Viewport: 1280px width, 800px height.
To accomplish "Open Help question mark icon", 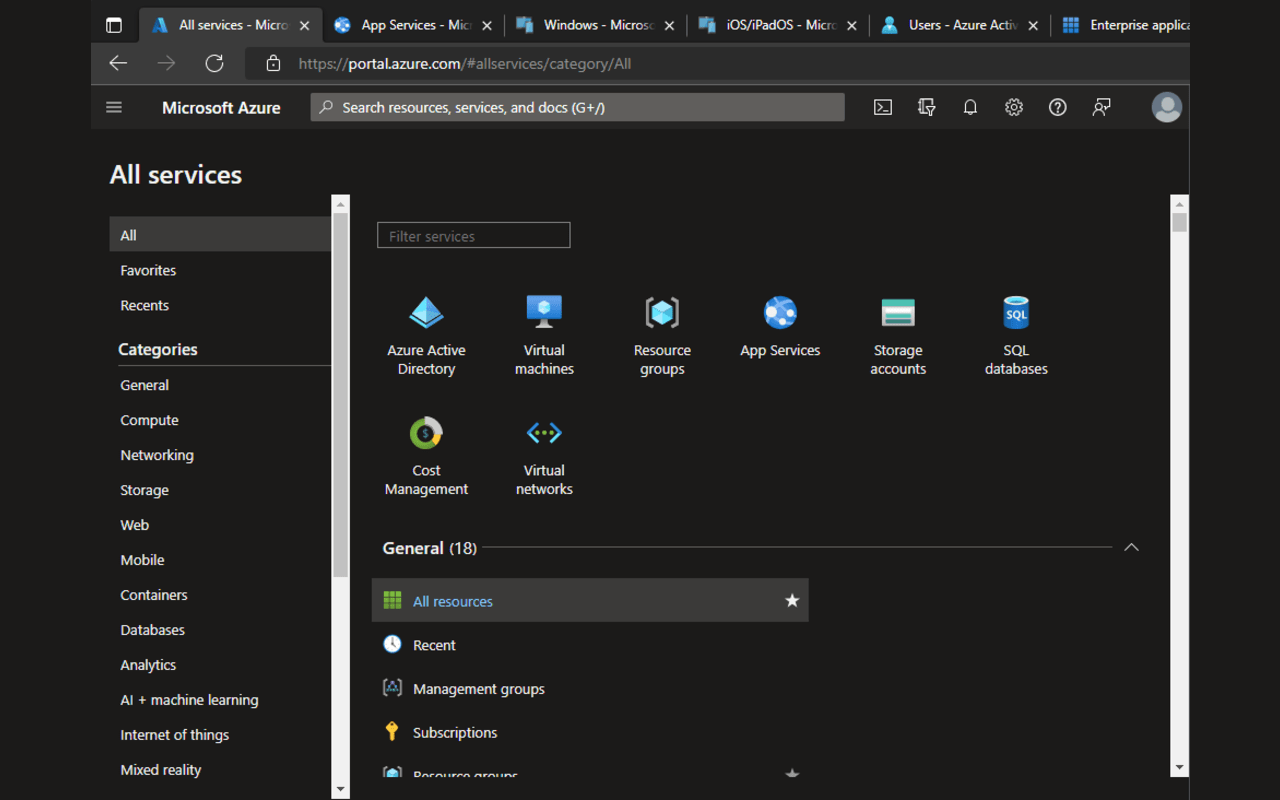I will coord(1057,107).
